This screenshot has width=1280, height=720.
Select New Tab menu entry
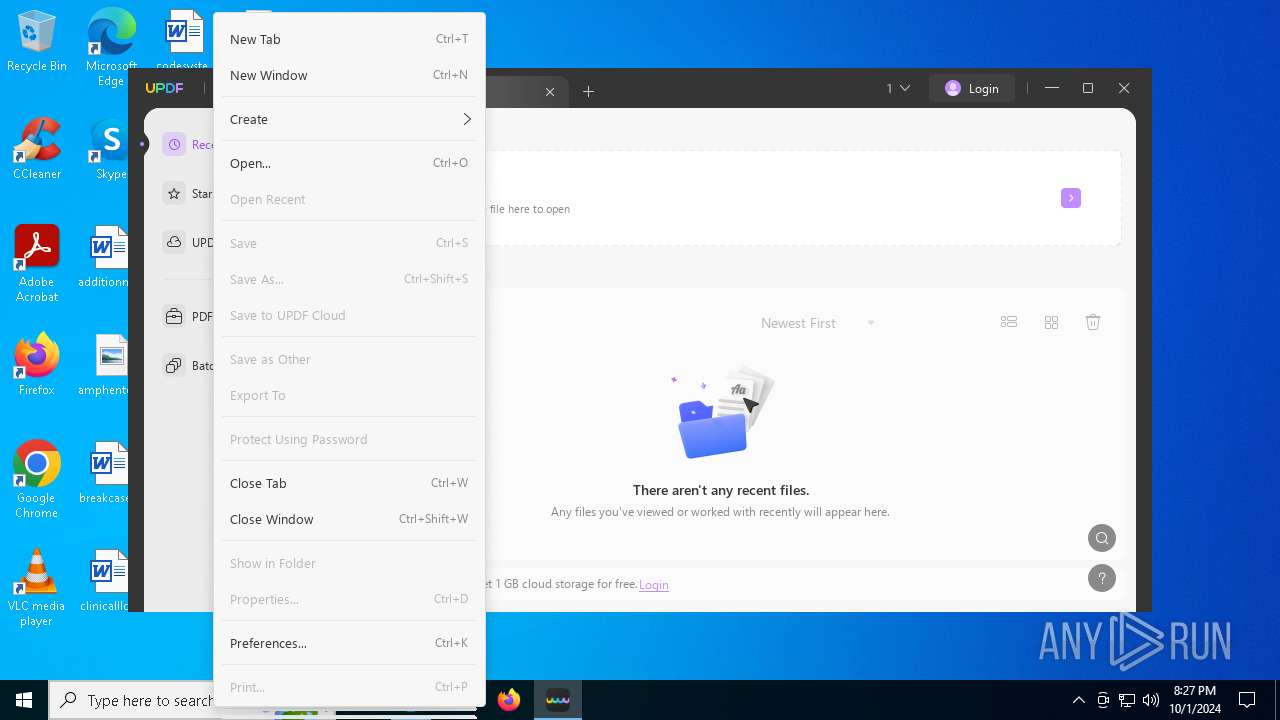(349, 39)
